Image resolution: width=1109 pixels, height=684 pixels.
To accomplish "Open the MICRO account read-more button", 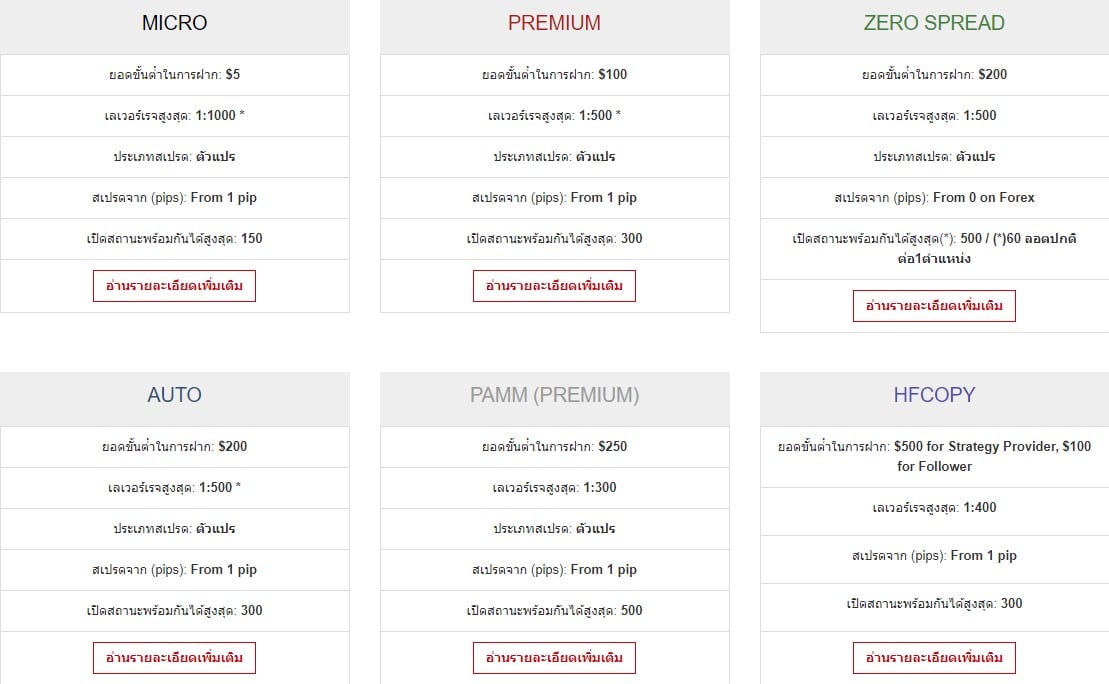I will coord(174,286).
